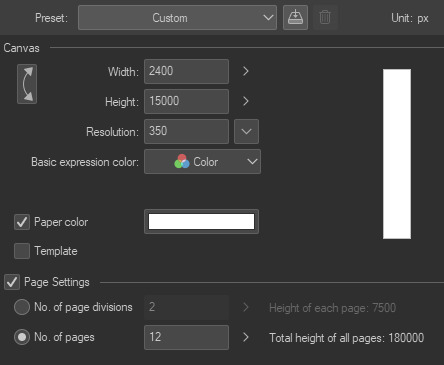Click the Resolution input field
Screen dimensions: 444x365
point(186,131)
